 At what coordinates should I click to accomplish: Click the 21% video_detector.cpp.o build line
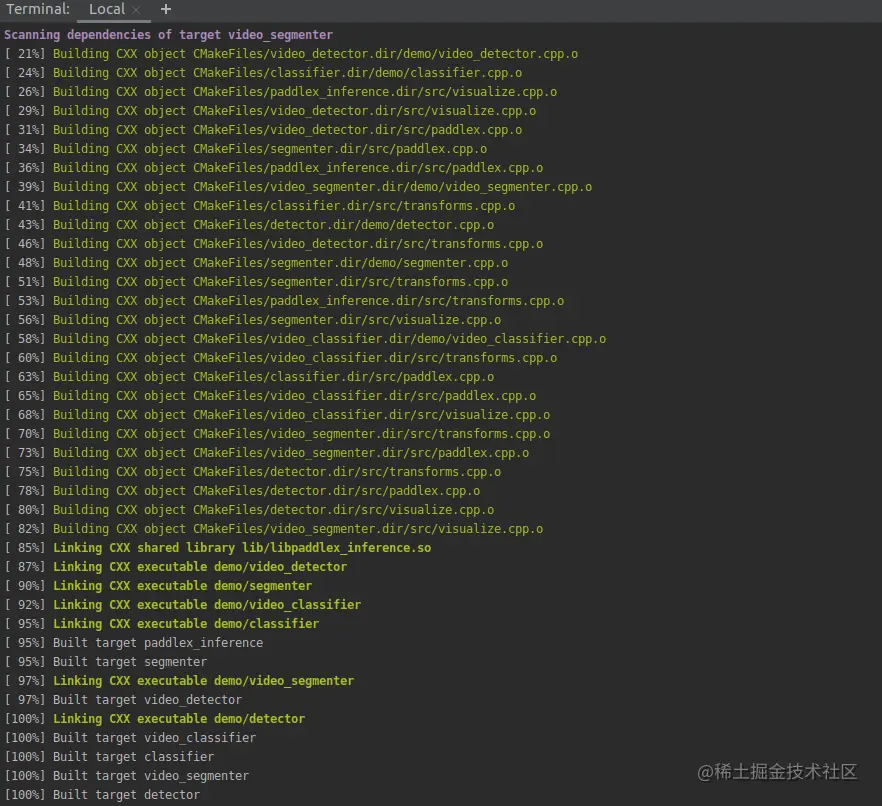291,54
